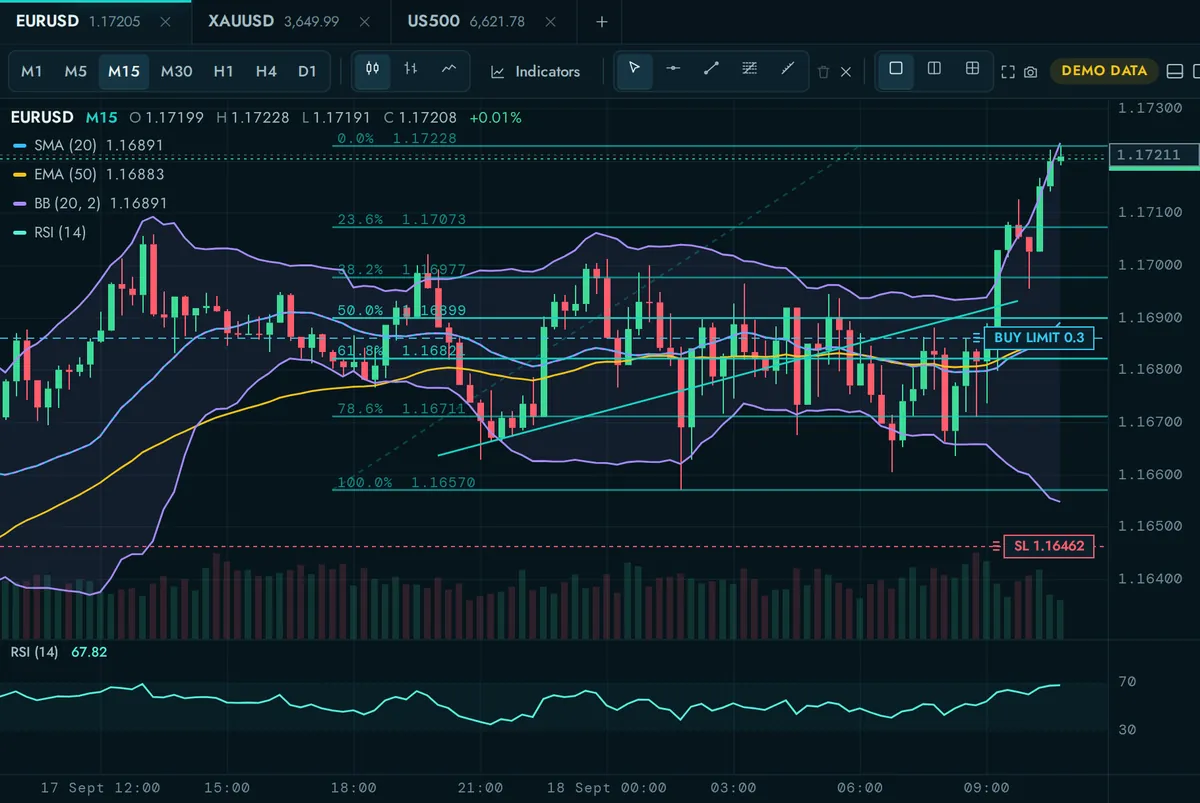The width and height of the screenshot is (1200, 803).
Task: Select the Fibonacci retracement tool
Action: point(749,70)
